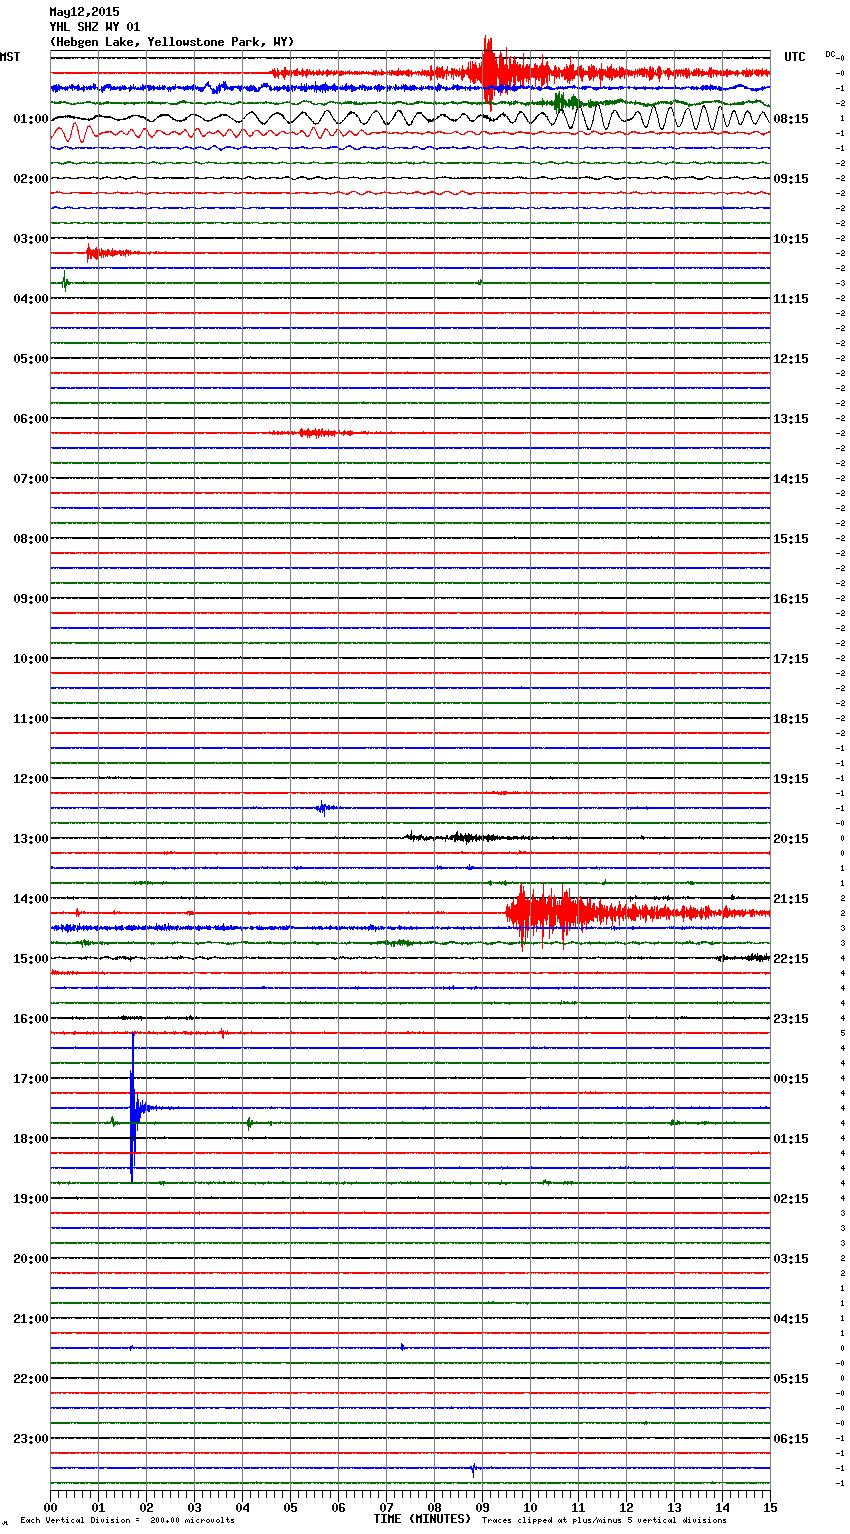850x1534 pixels.
Task: Click the 08:15 UTC time label
Action: [791, 119]
